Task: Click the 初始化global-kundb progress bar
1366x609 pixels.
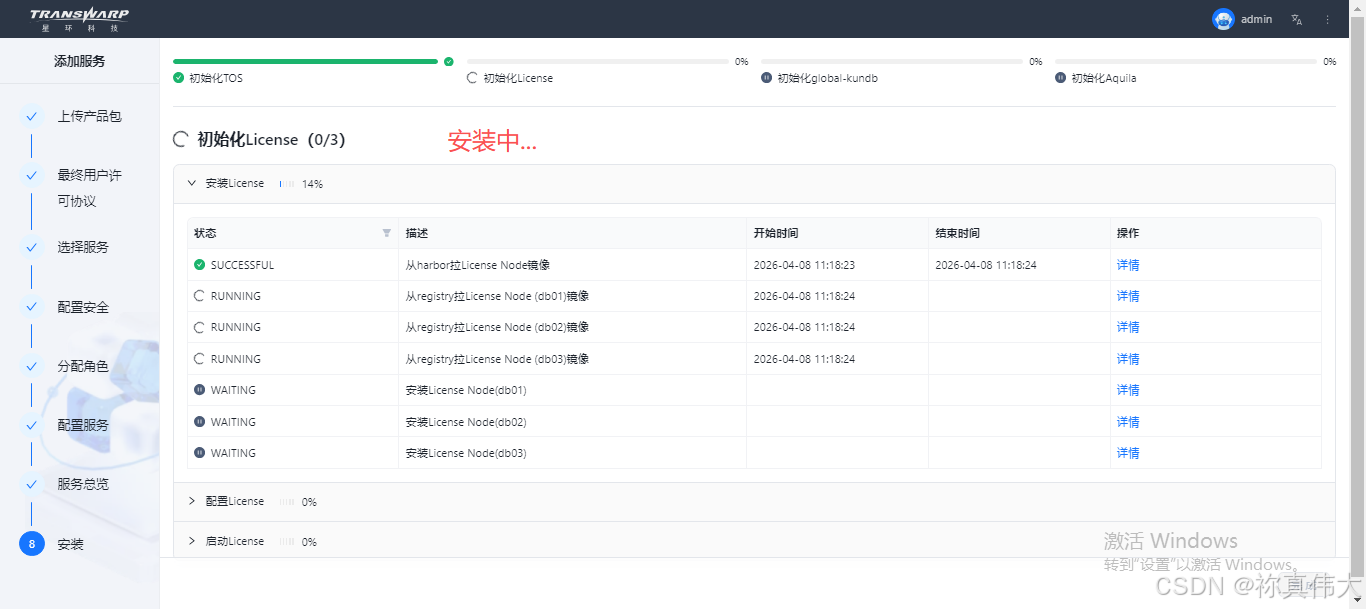Action: click(892, 61)
